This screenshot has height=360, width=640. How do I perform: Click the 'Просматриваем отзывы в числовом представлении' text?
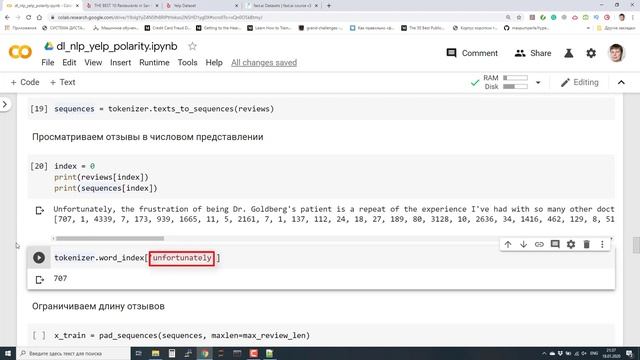pos(147,137)
